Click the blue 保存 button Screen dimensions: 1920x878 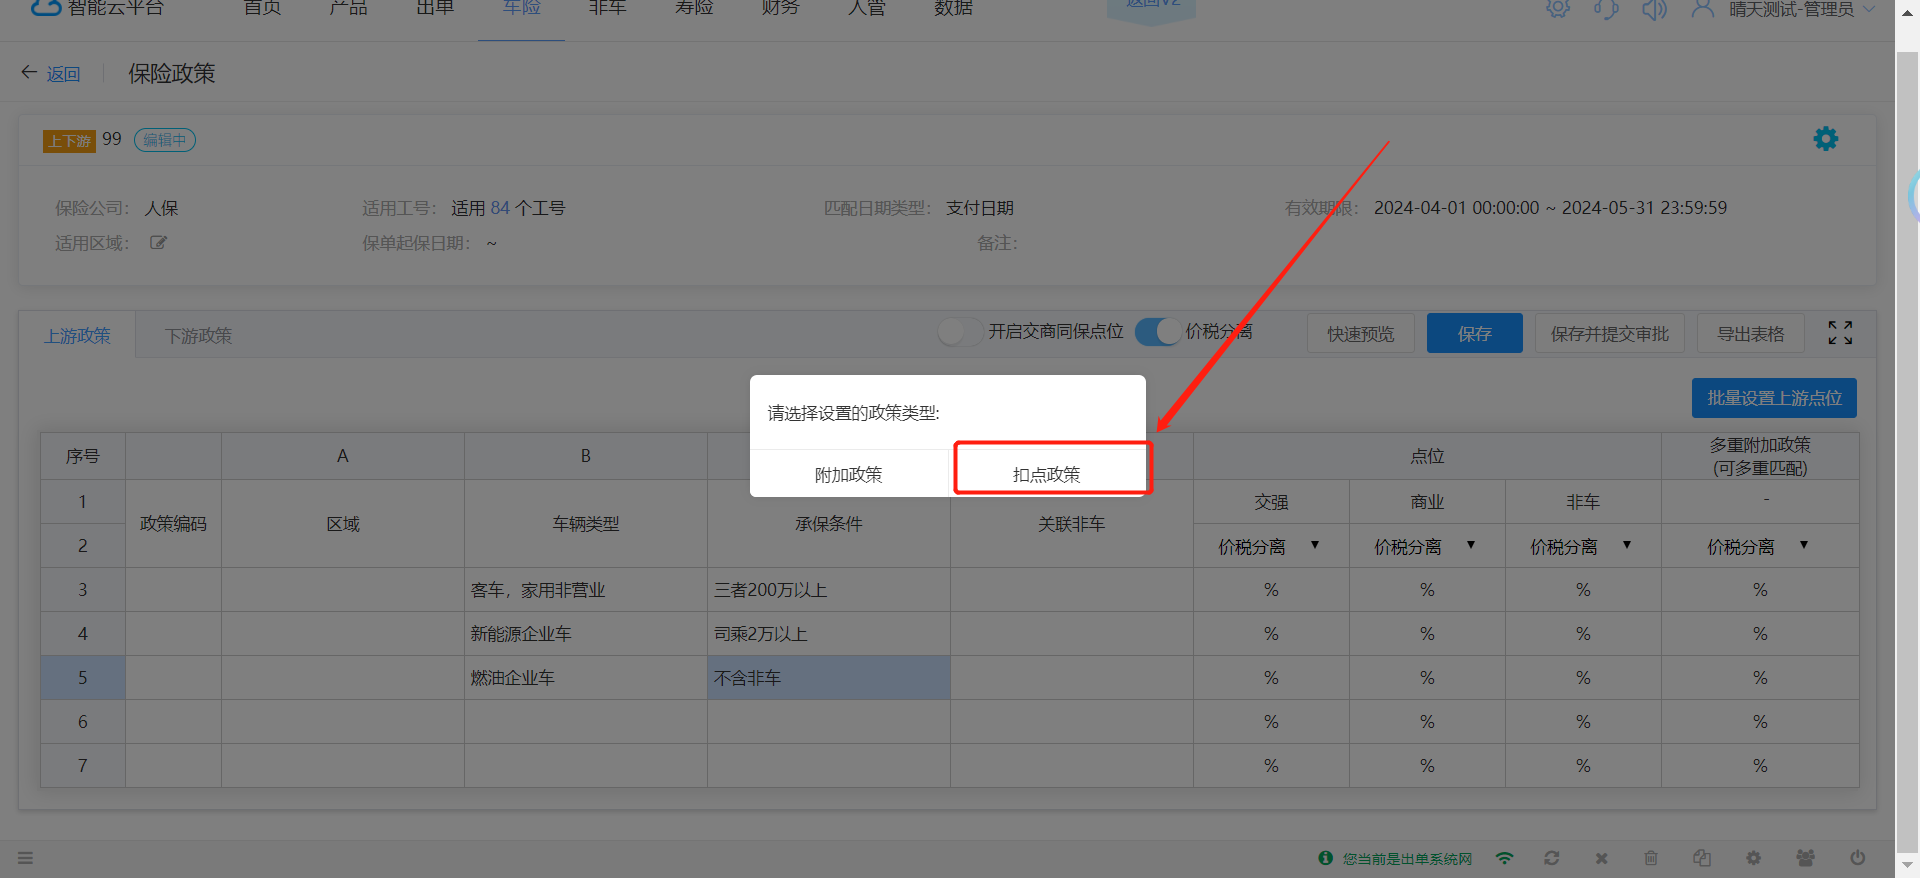tap(1474, 333)
